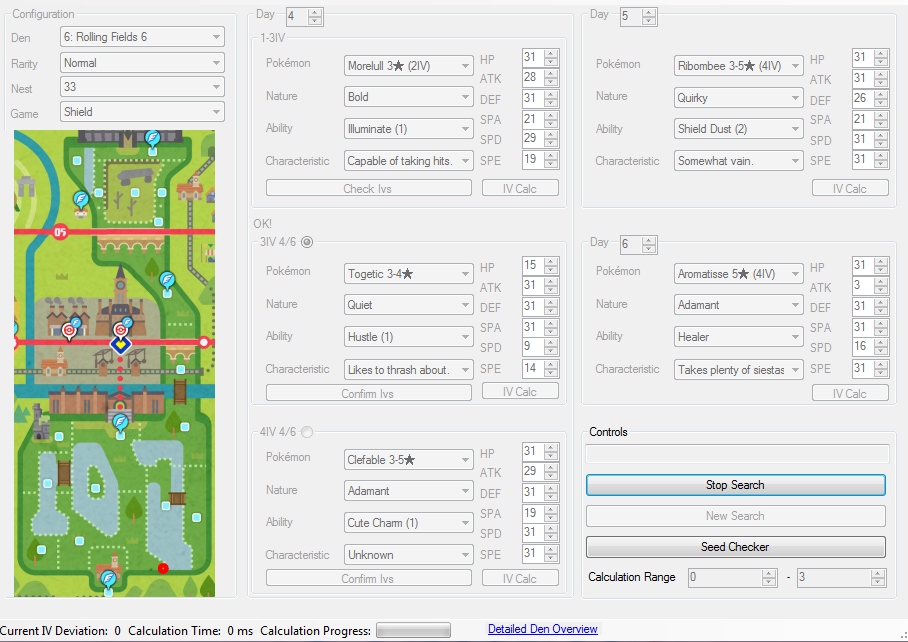
Task: Open the Detailed Den Overview link
Action: [x=542, y=628]
